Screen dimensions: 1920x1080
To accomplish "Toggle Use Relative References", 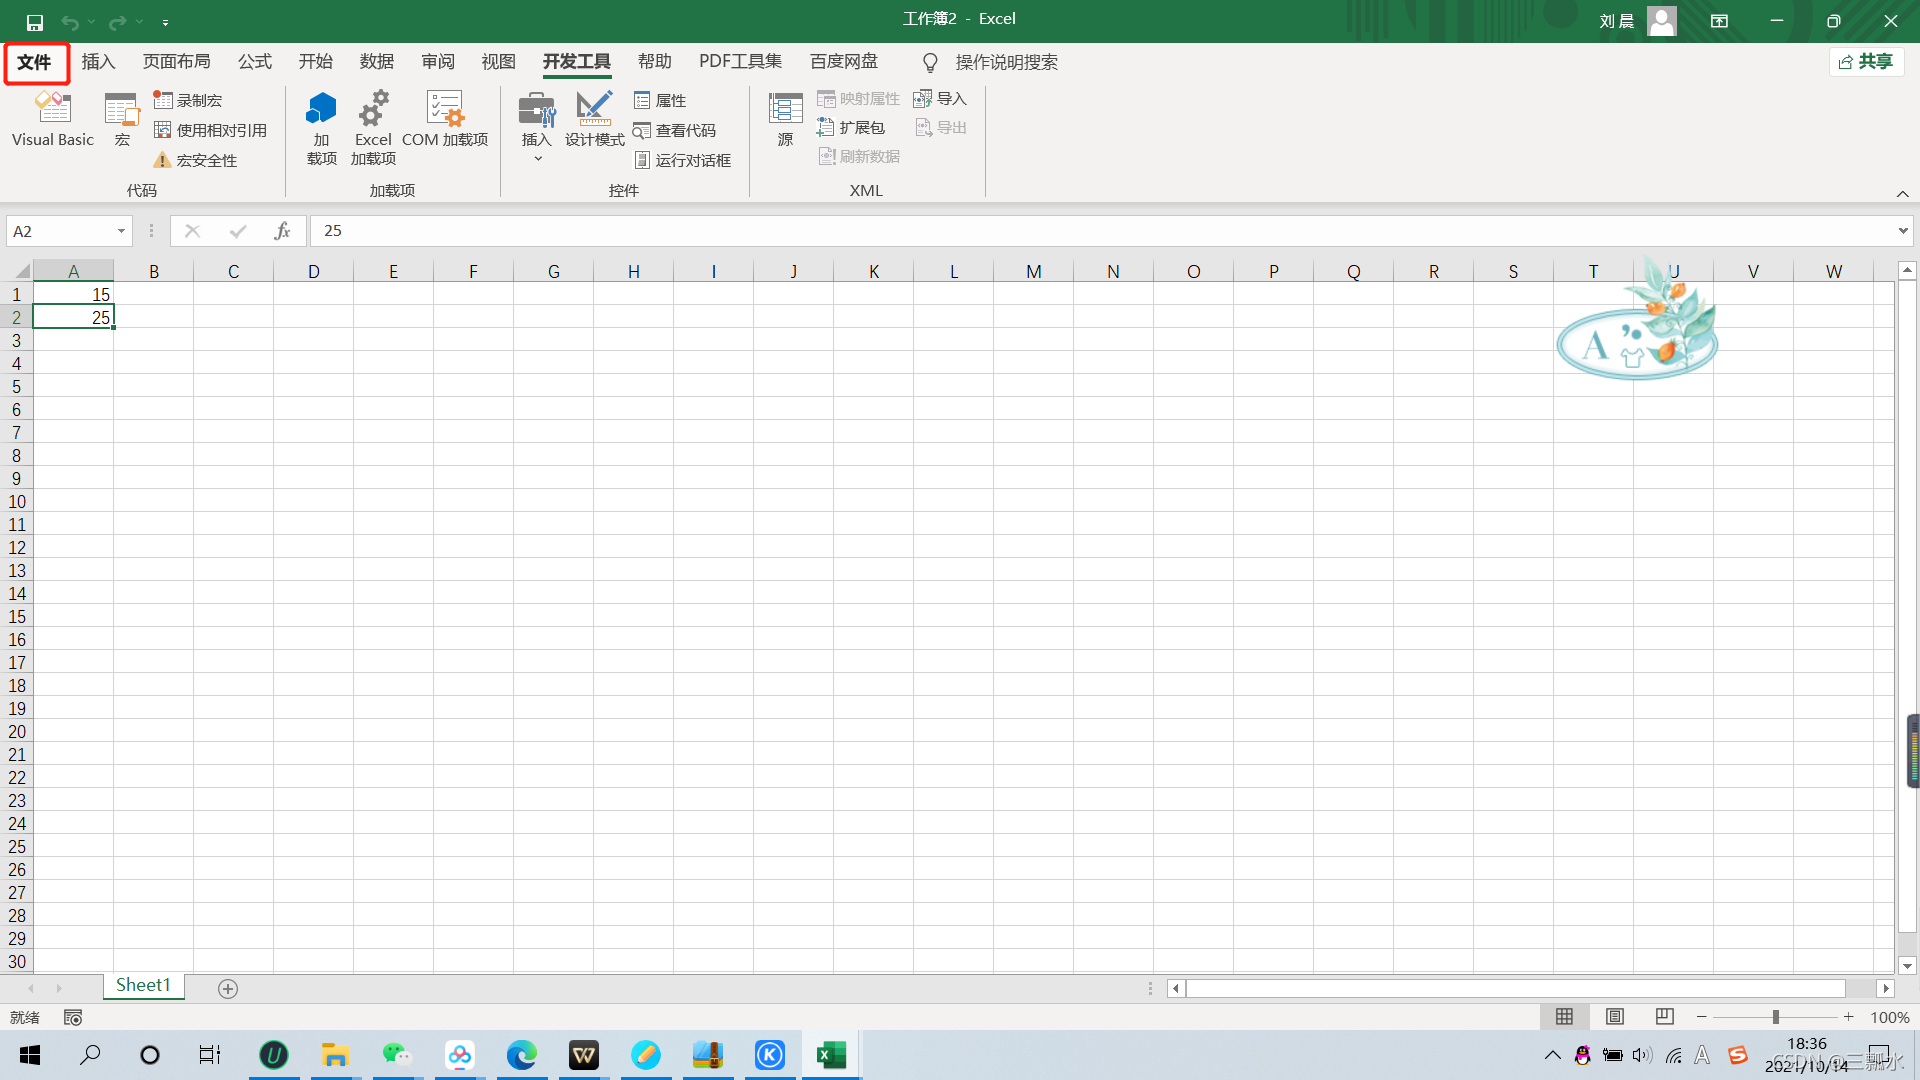I will click(211, 130).
